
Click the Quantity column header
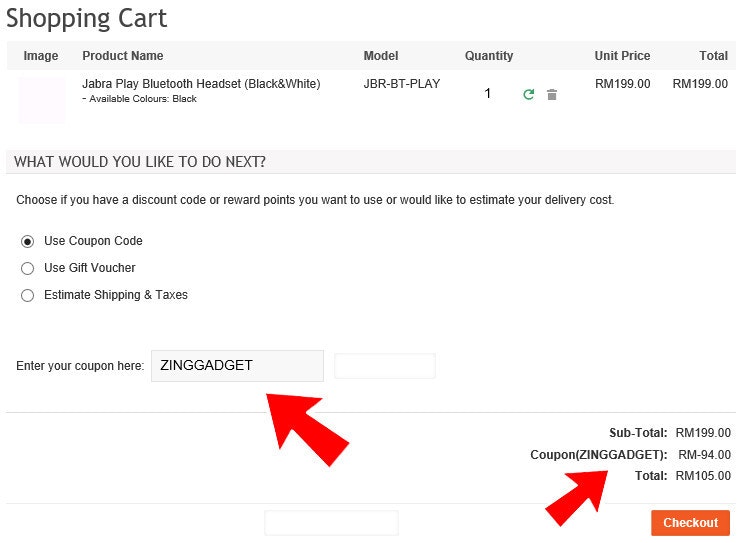pyautogui.click(x=489, y=56)
